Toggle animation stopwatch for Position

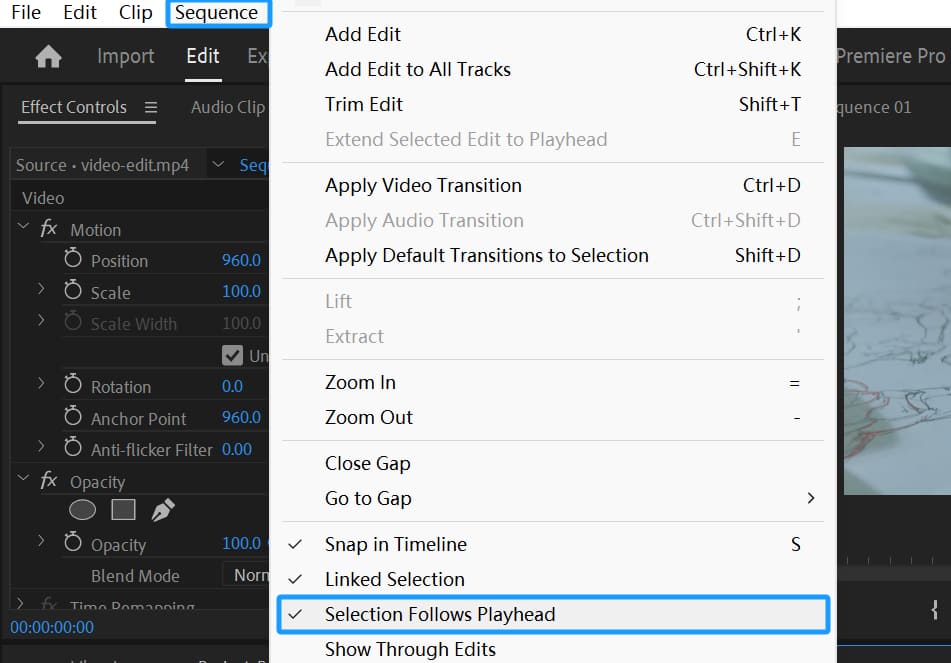73,260
